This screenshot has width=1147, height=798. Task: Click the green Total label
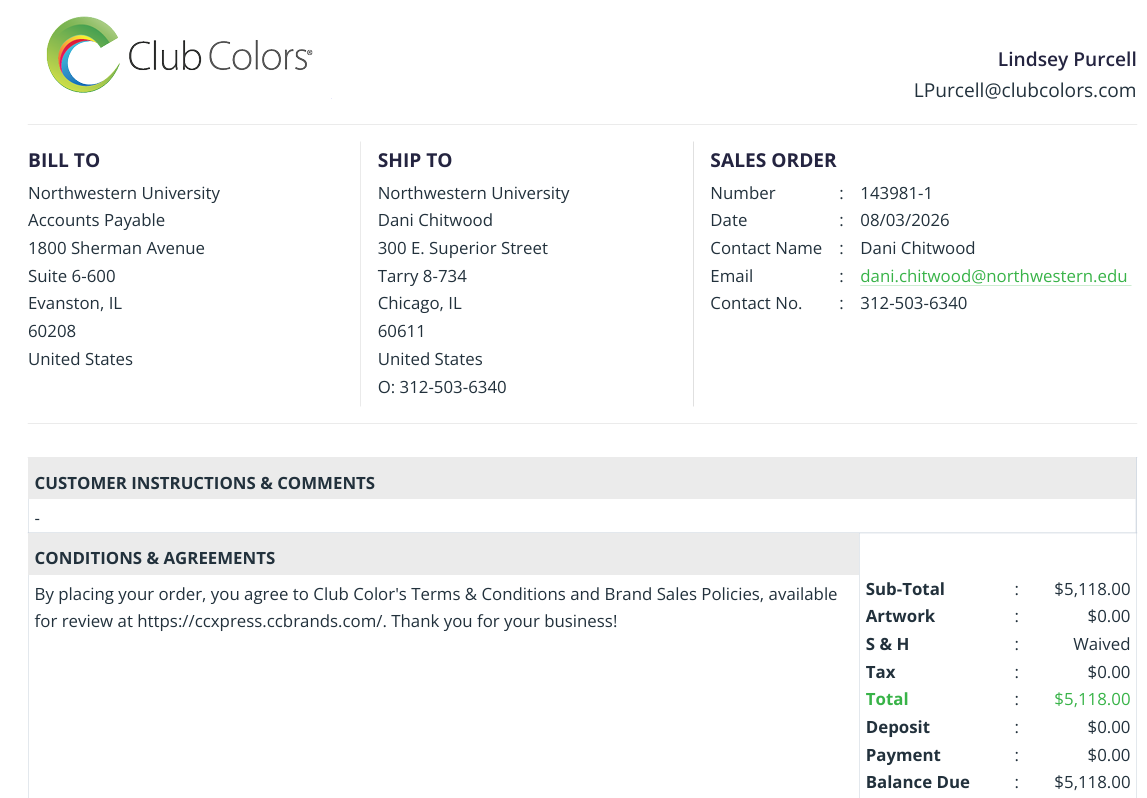(x=887, y=699)
